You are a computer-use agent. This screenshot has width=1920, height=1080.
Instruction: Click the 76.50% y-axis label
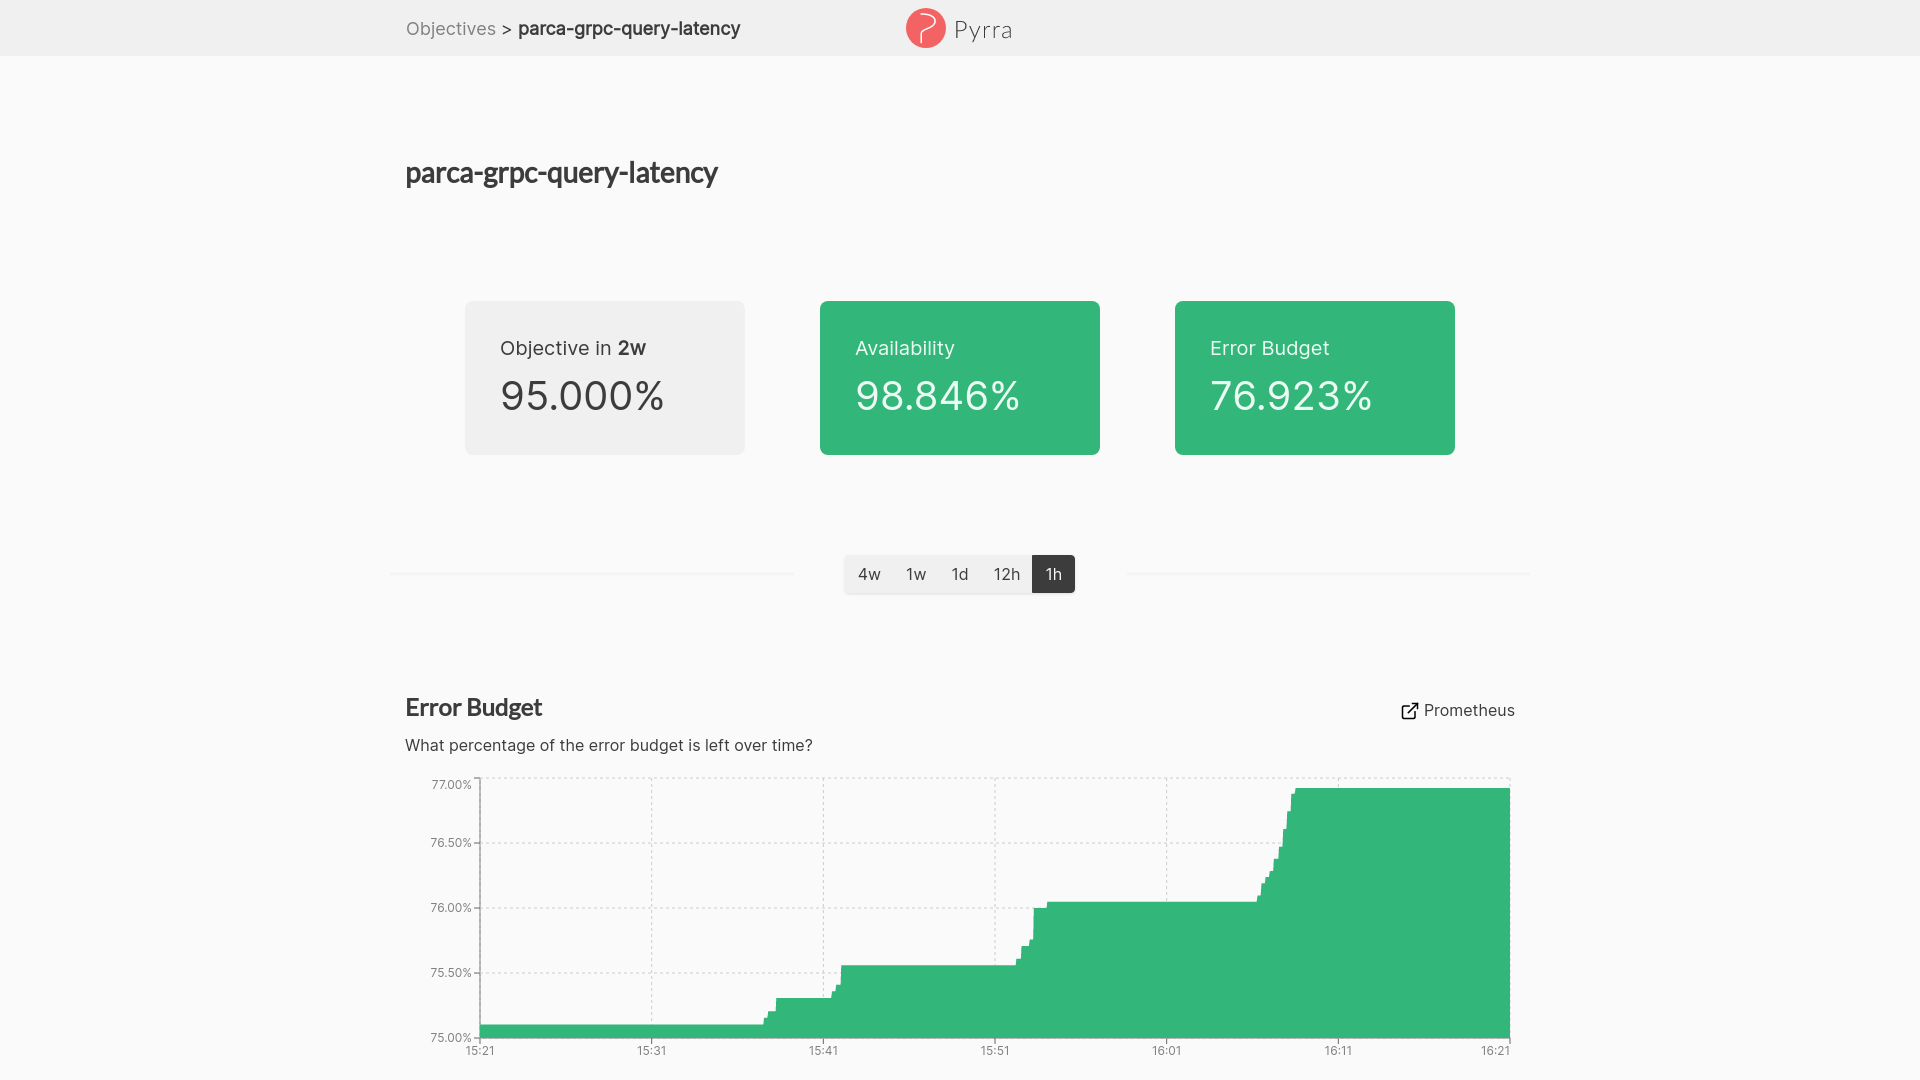[x=451, y=843]
